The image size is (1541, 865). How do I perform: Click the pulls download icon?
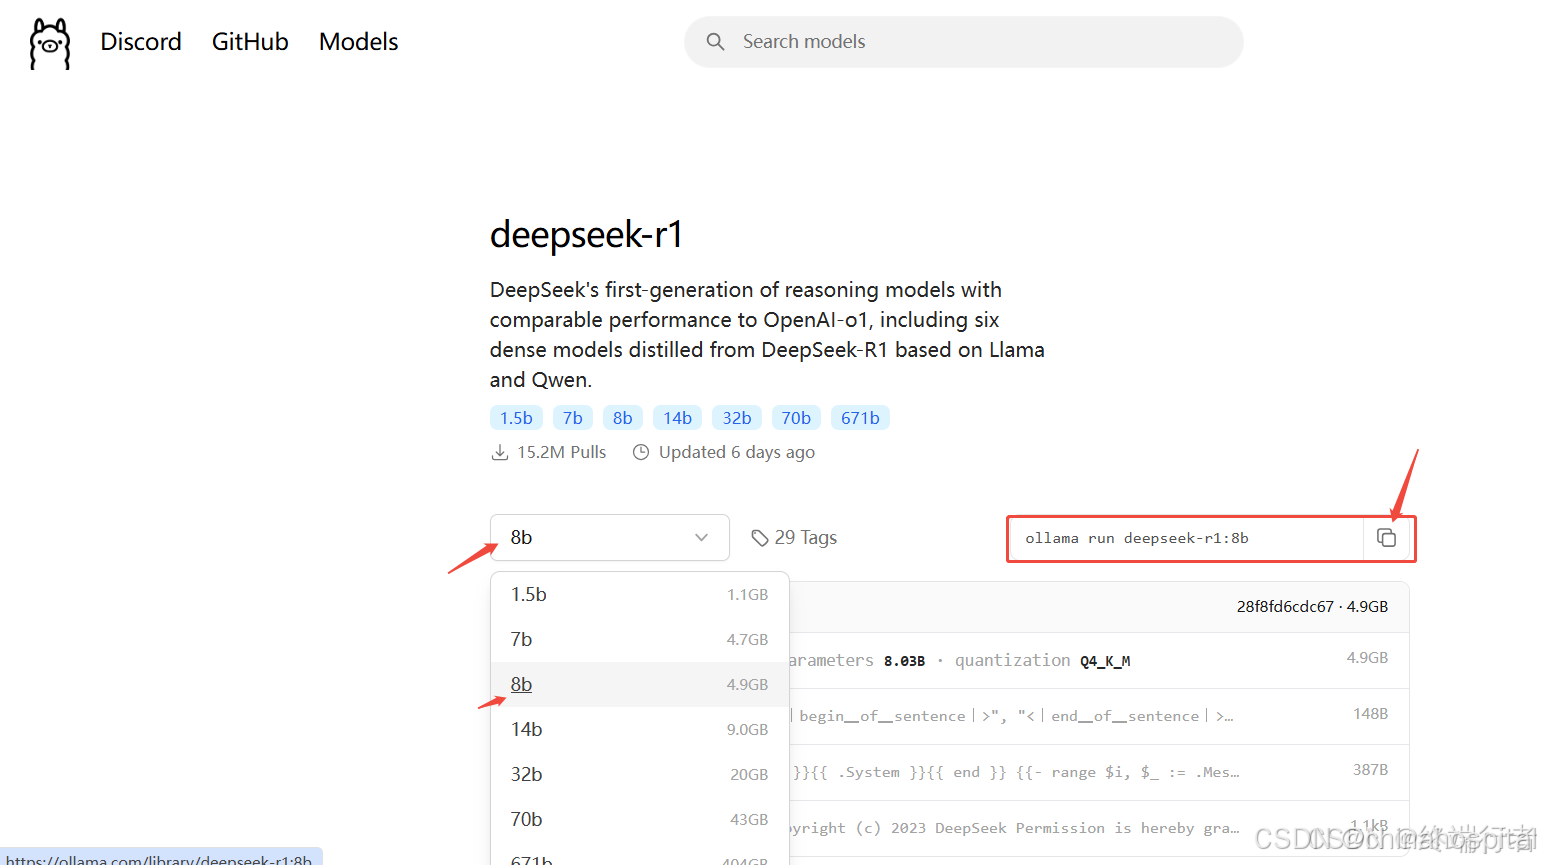500,453
